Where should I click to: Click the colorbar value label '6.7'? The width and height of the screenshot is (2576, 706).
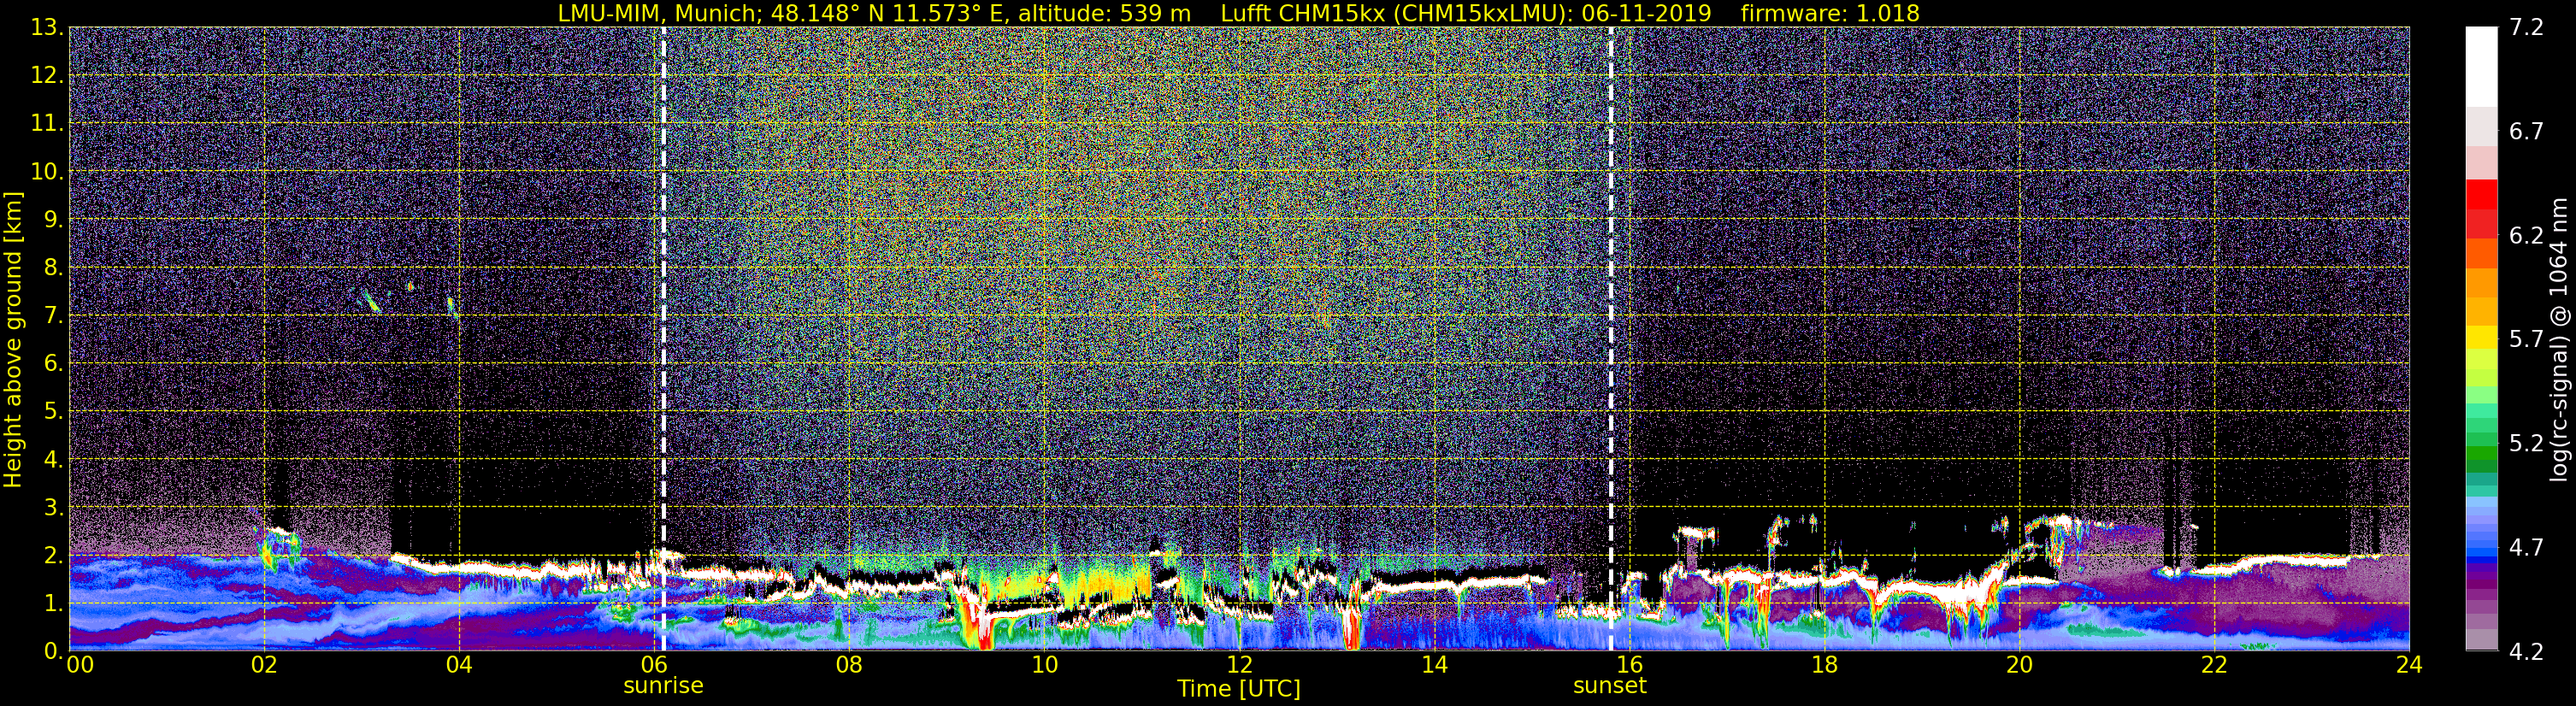point(2526,132)
